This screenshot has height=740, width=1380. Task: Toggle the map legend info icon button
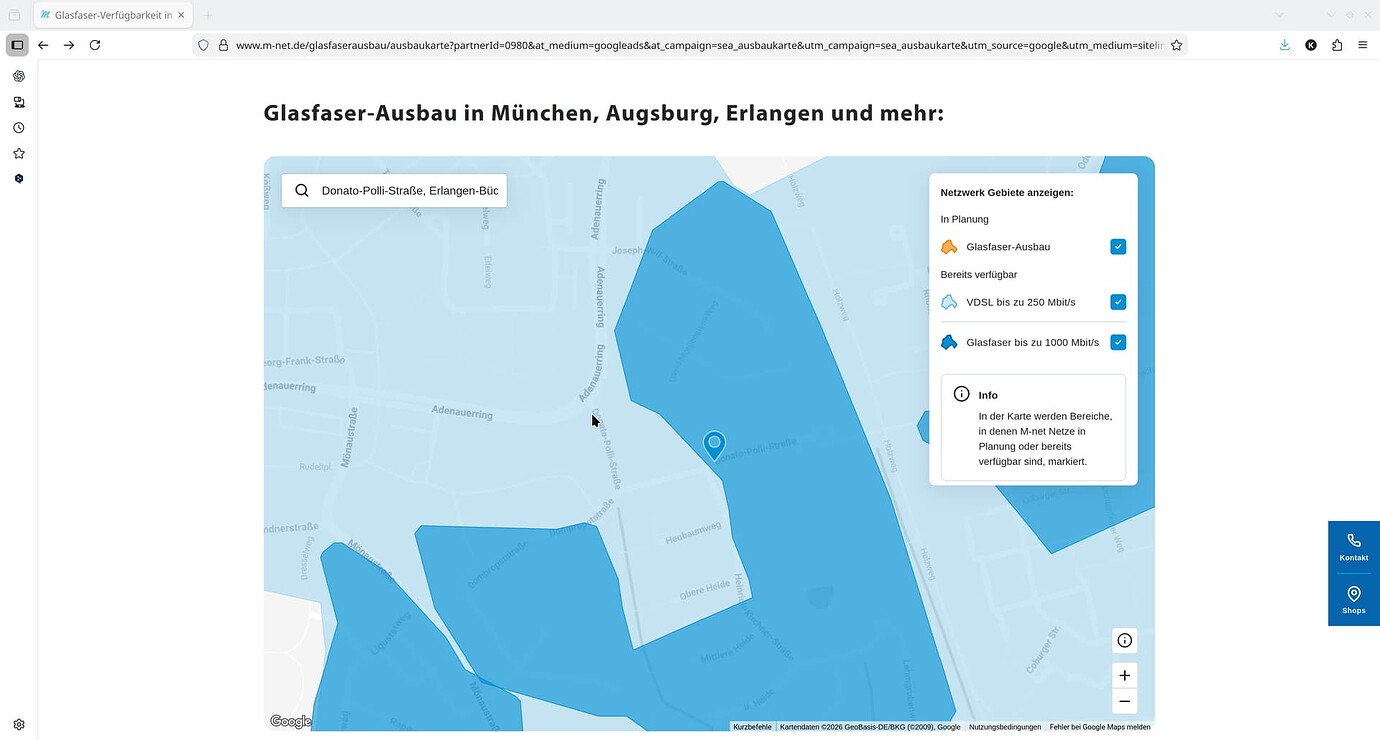[x=1124, y=641]
